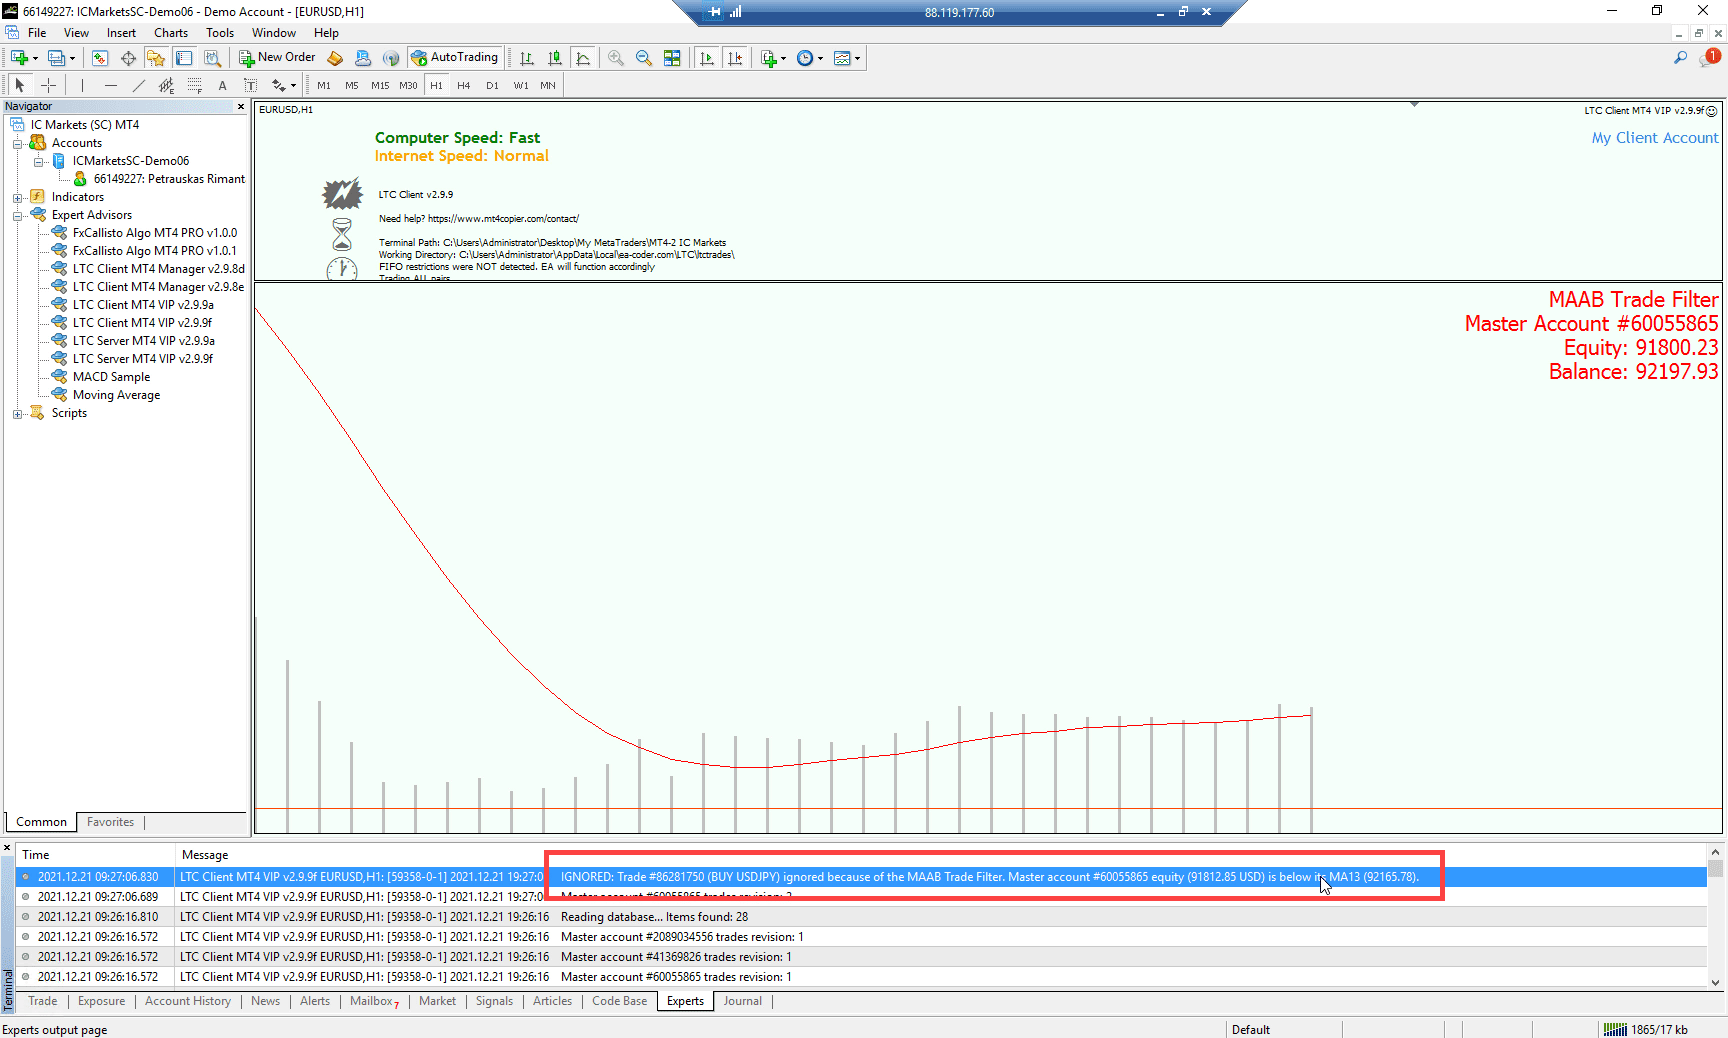
Task: Open the Indicators list dropdown icon
Action: point(772,58)
